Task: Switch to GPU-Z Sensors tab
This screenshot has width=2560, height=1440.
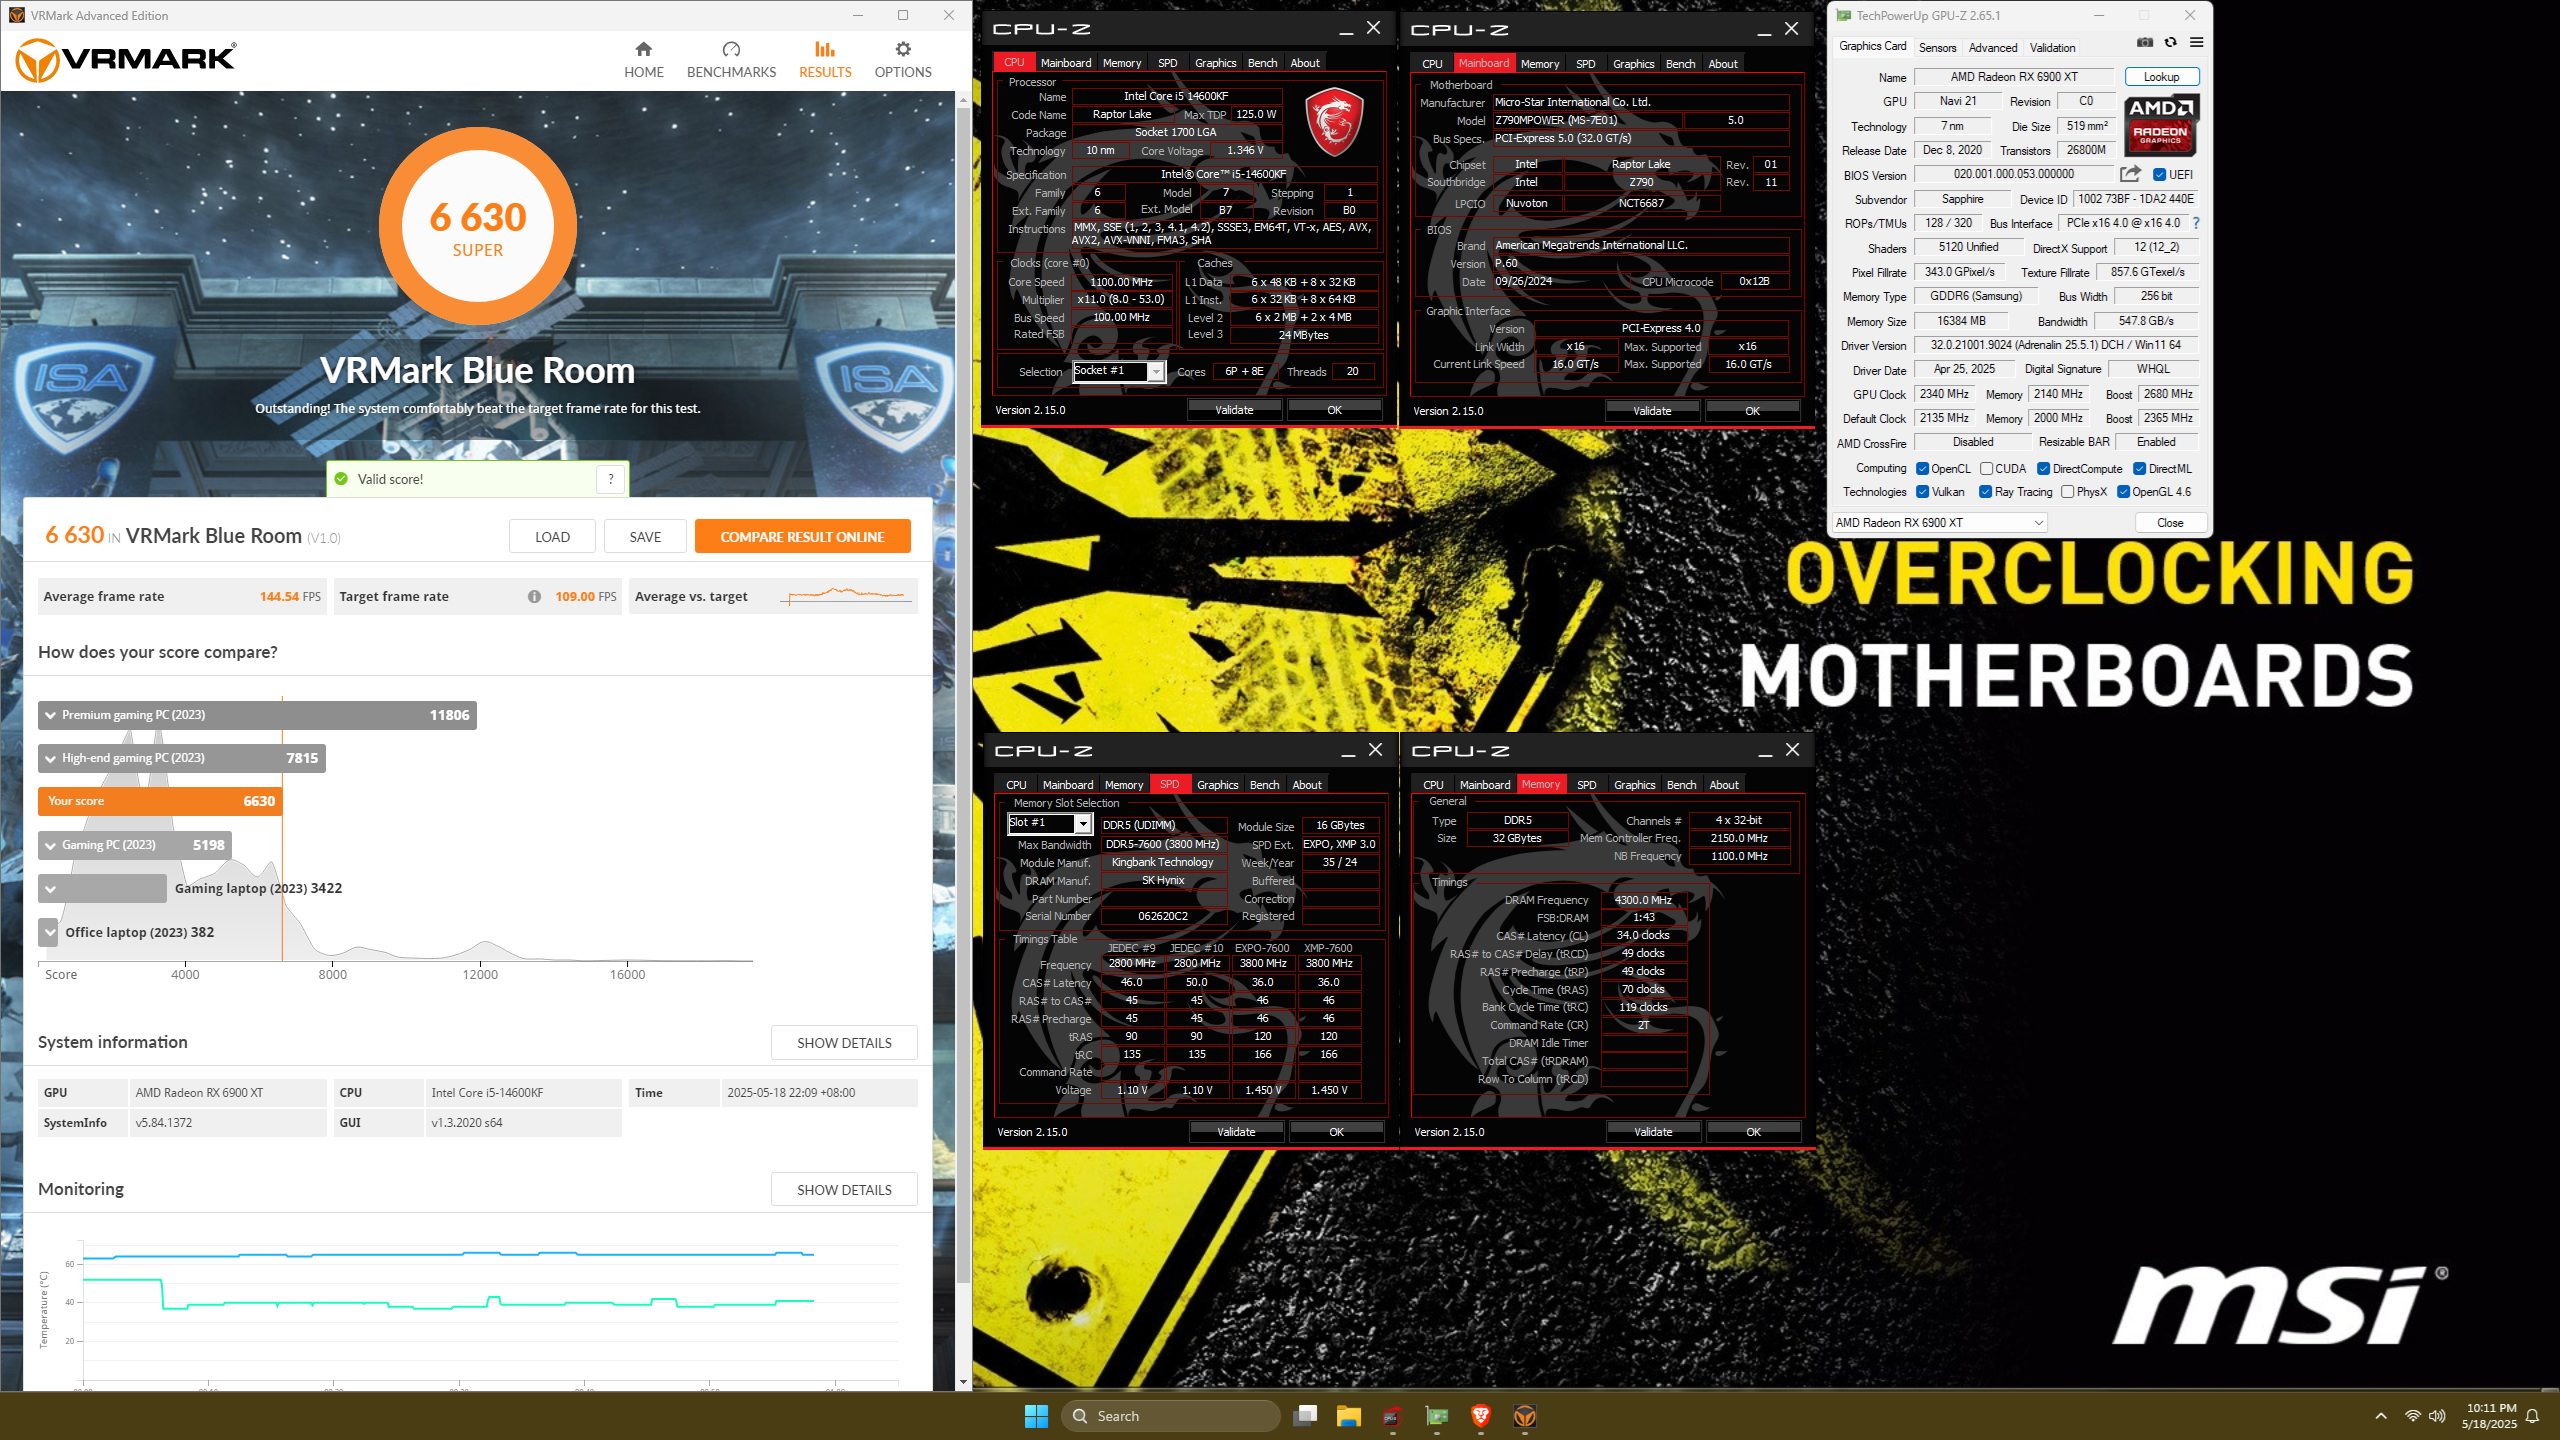Action: 1937,47
